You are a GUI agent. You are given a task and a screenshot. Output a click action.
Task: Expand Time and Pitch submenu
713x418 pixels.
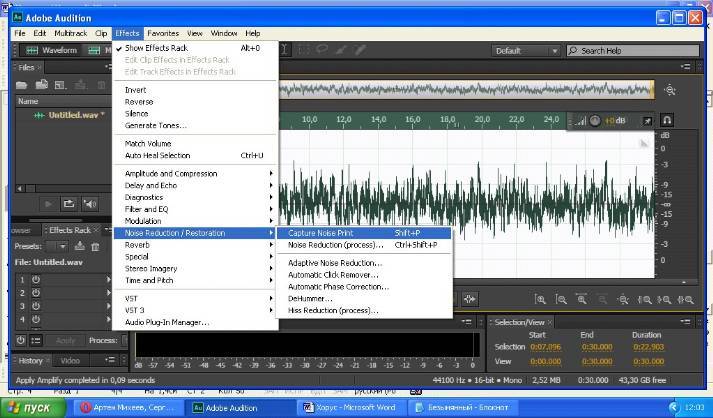[195, 280]
